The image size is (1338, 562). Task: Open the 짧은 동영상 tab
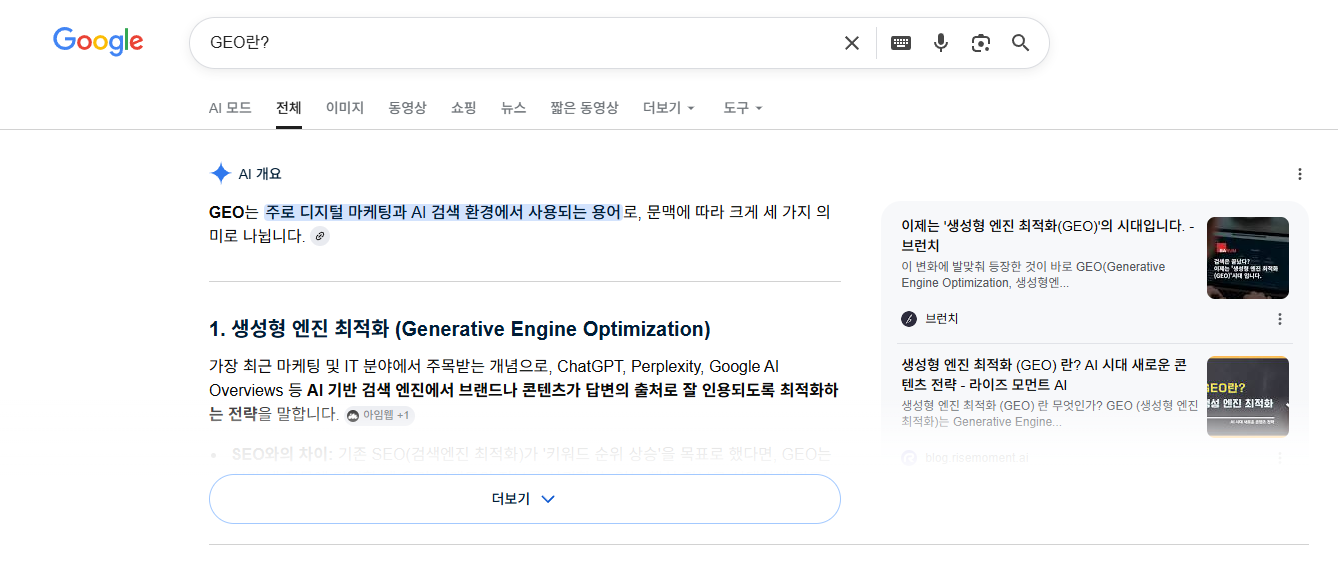[x=584, y=108]
